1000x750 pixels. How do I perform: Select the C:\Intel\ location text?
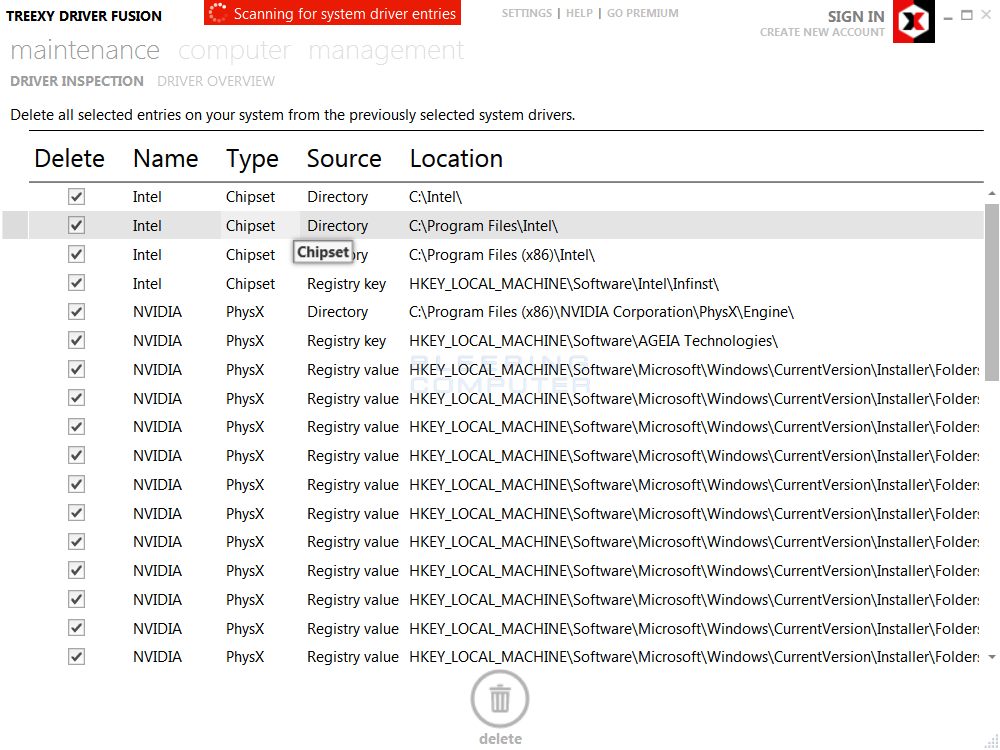[x=435, y=197]
